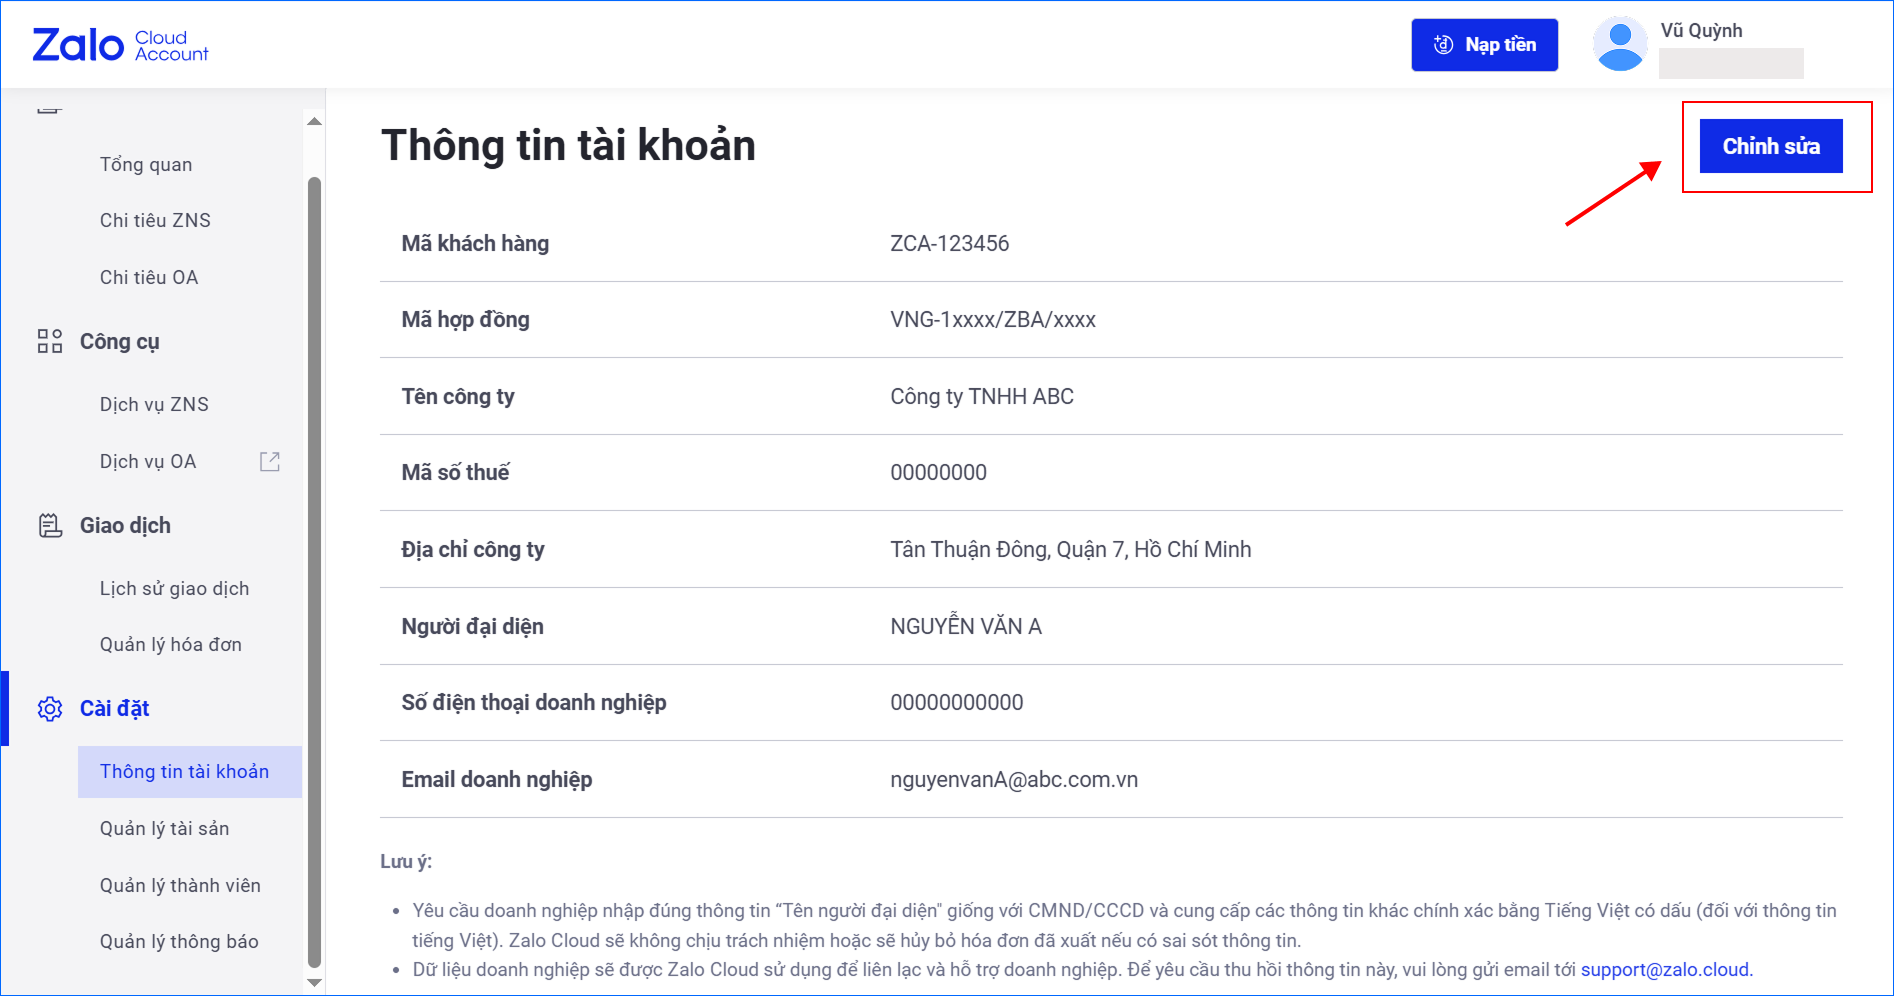
Task: Click the Giao dịch receipt icon
Action: click(x=50, y=525)
